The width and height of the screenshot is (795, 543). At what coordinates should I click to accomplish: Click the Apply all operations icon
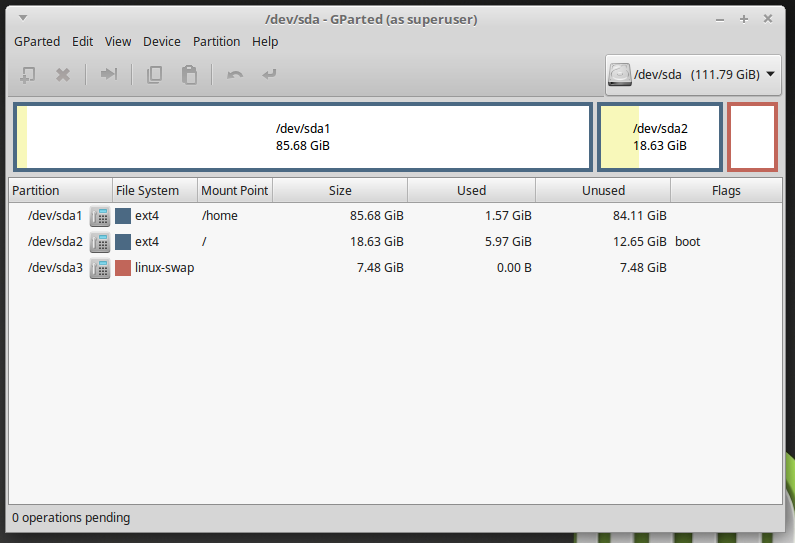point(269,74)
